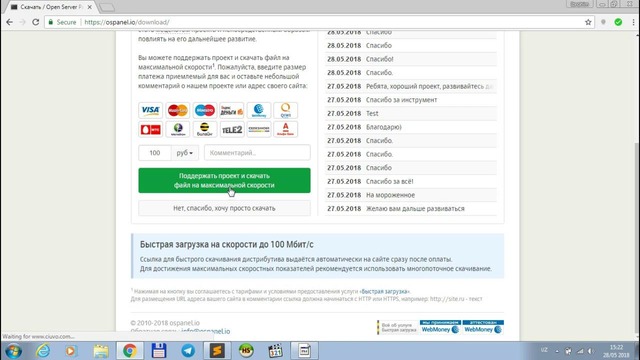640x360 pixels.
Task: Click the 'мы принимаем WebMoney' badge
Action: (440, 327)
